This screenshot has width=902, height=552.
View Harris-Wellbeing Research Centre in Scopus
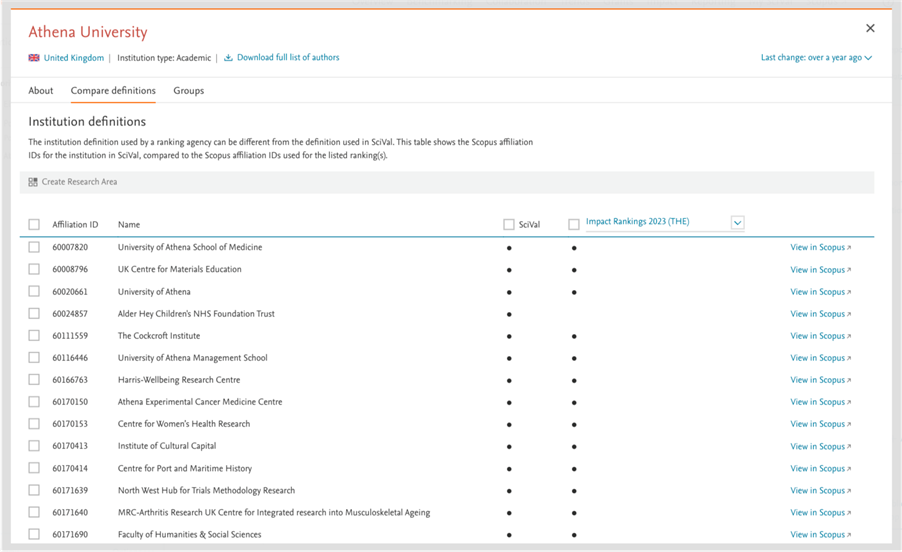[x=820, y=380]
